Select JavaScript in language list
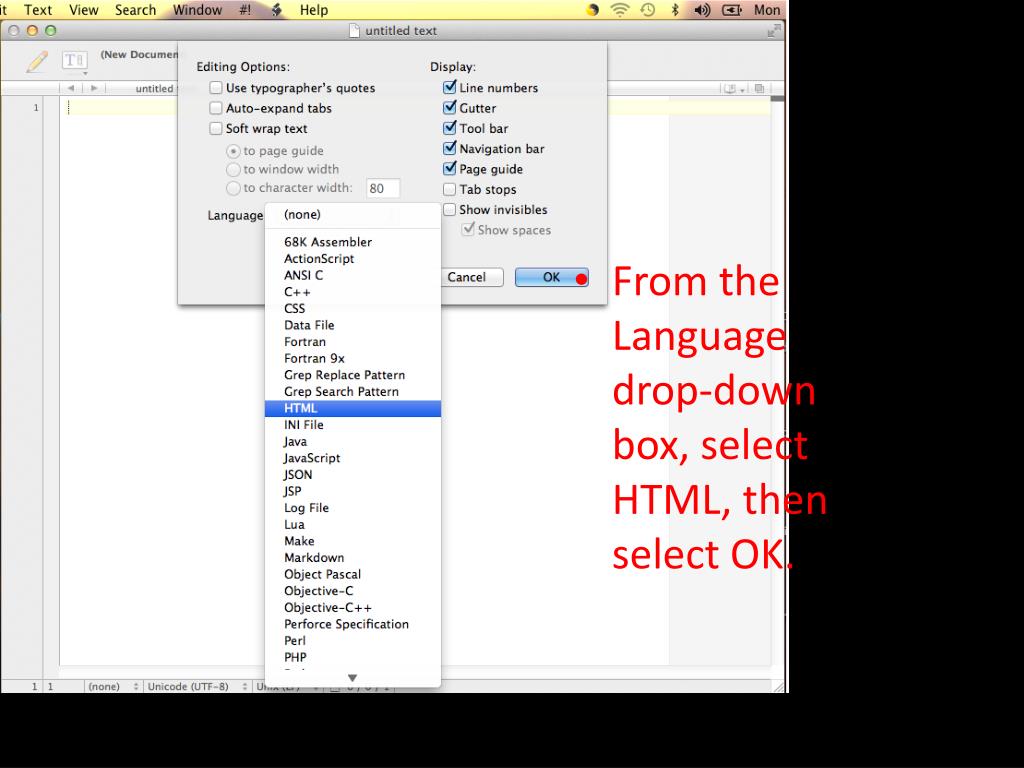1024x768 pixels. [353, 458]
